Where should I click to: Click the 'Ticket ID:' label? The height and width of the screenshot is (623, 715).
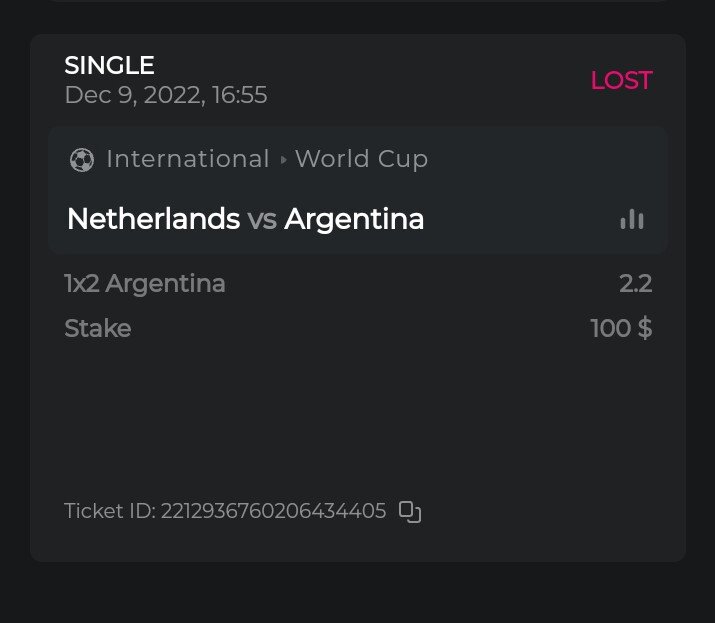point(109,511)
